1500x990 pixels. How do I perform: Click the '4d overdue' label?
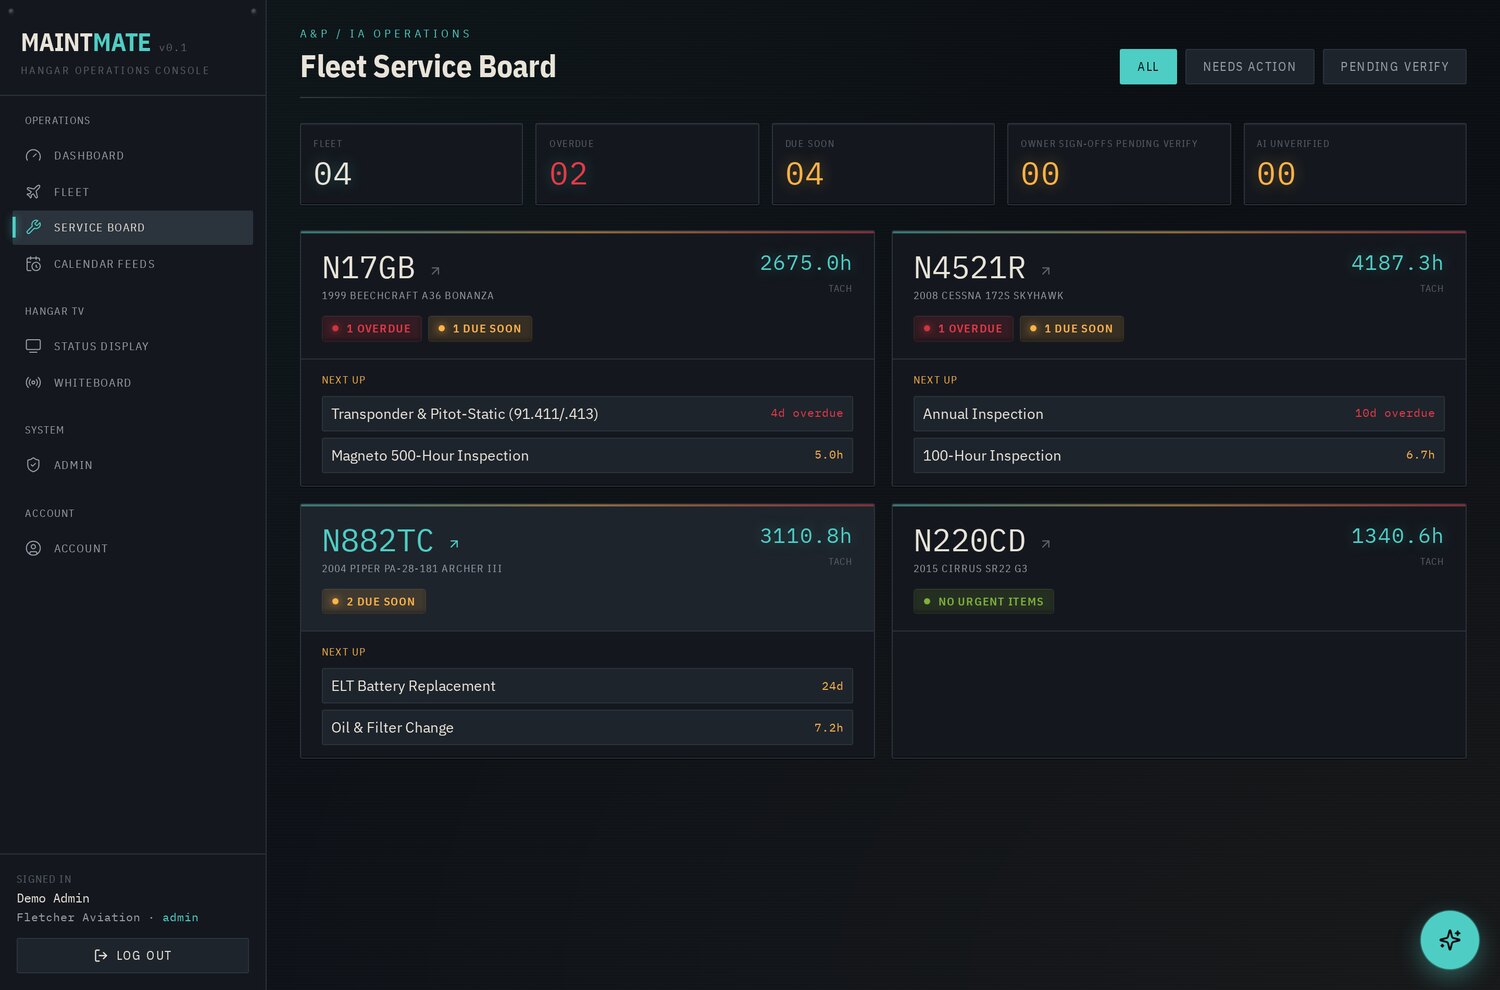click(806, 413)
